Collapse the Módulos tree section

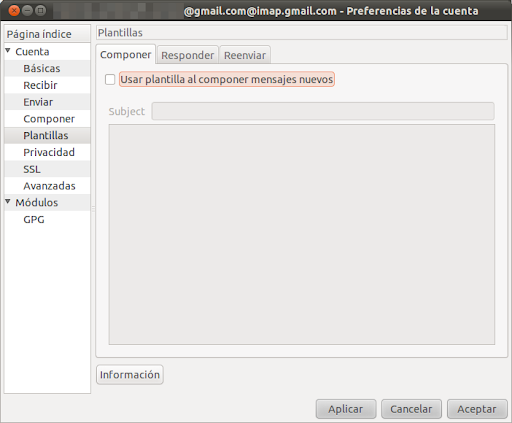8,202
